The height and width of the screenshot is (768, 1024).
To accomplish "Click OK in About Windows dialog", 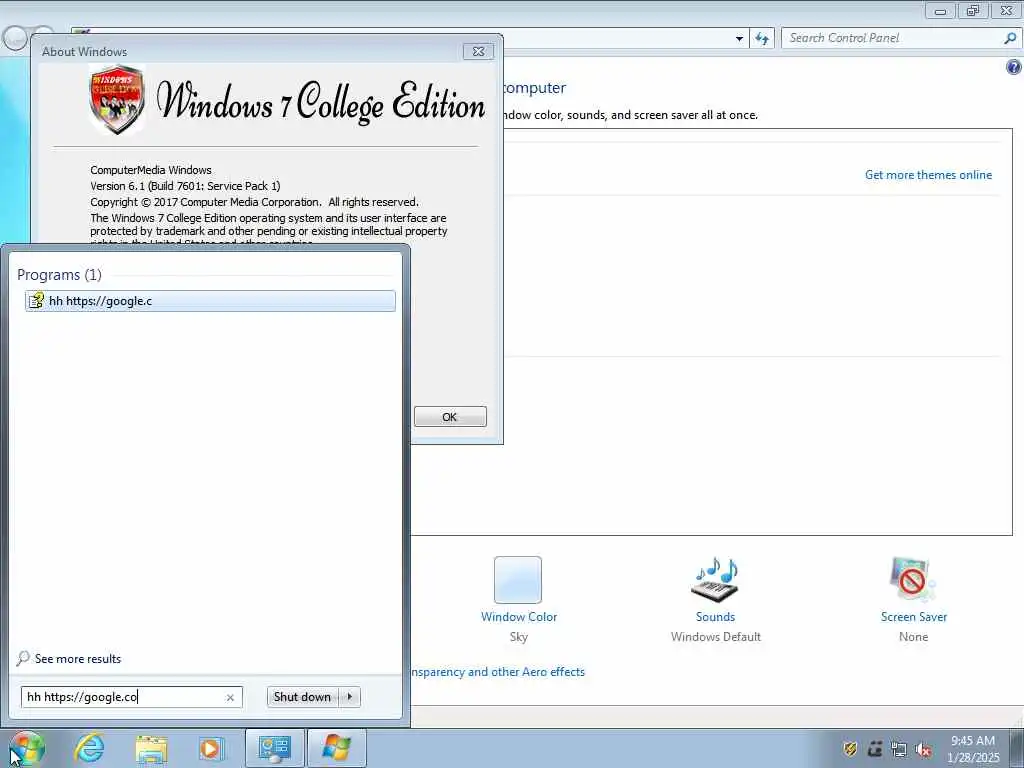I will [x=450, y=417].
